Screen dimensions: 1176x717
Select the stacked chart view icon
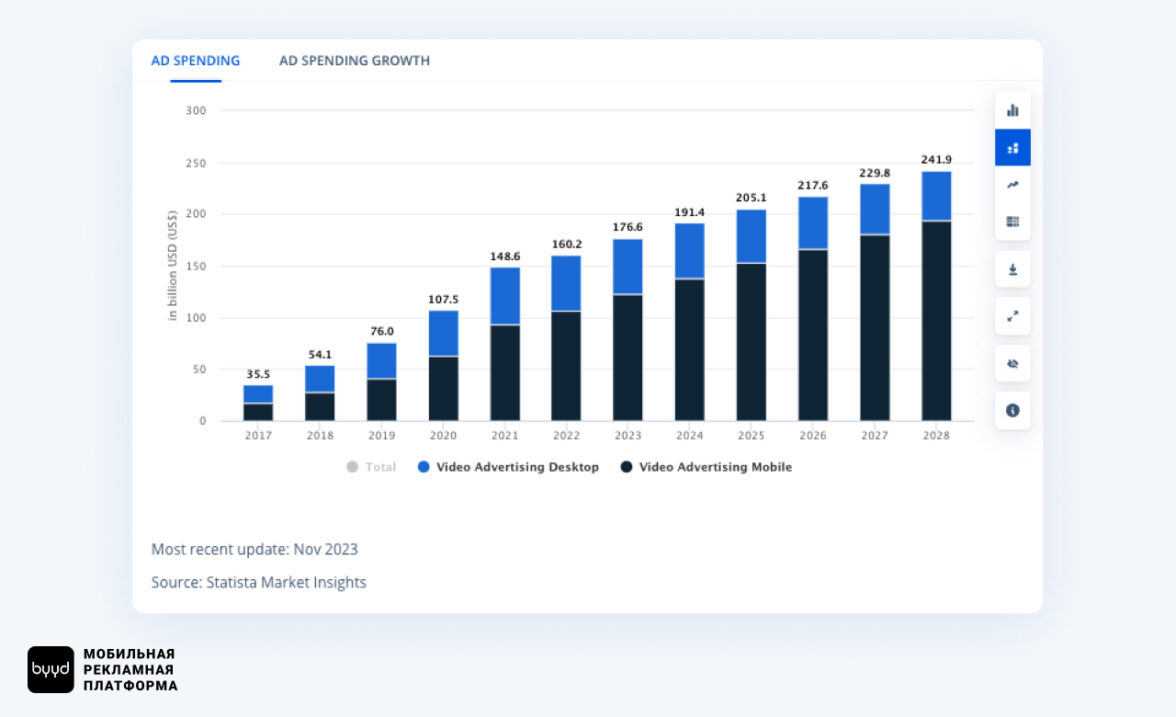coord(1012,148)
